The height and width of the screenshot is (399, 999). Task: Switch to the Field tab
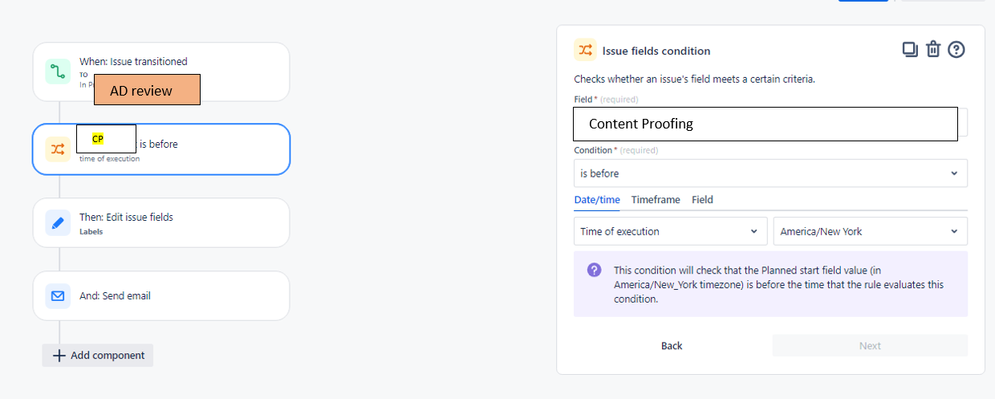pos(702,200)
